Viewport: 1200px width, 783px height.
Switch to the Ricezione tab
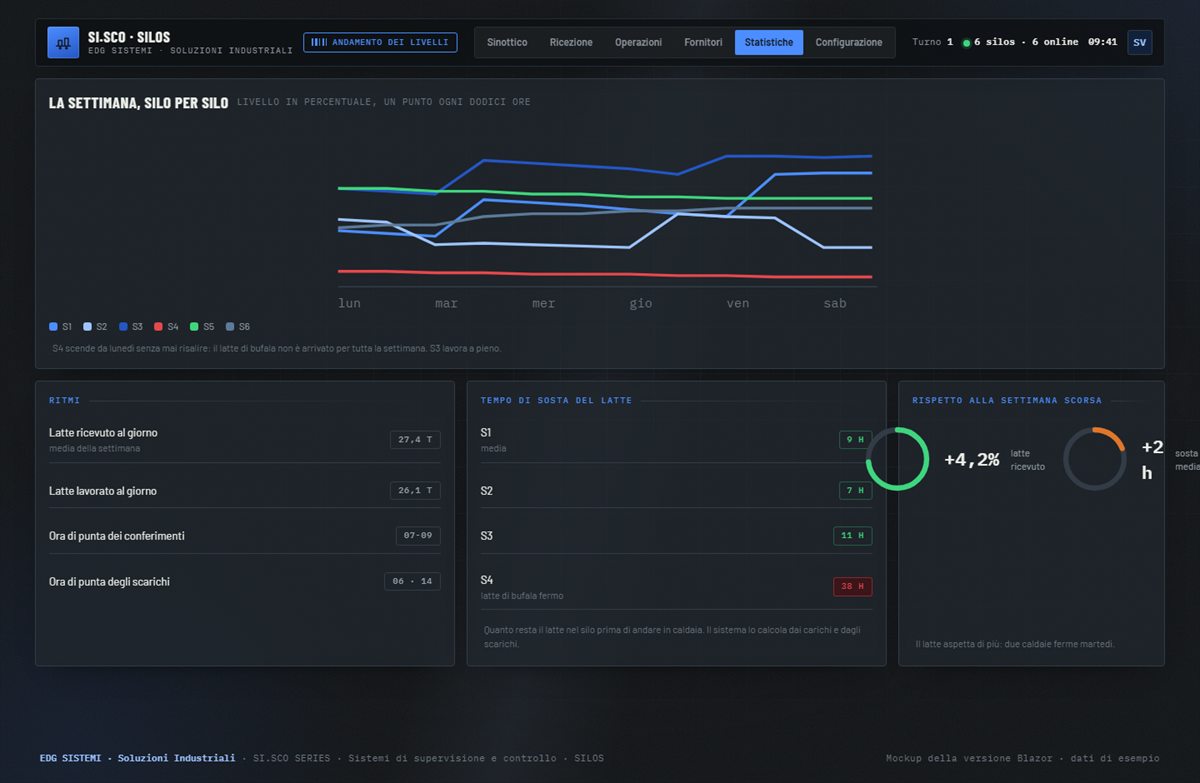coord(571,42)
